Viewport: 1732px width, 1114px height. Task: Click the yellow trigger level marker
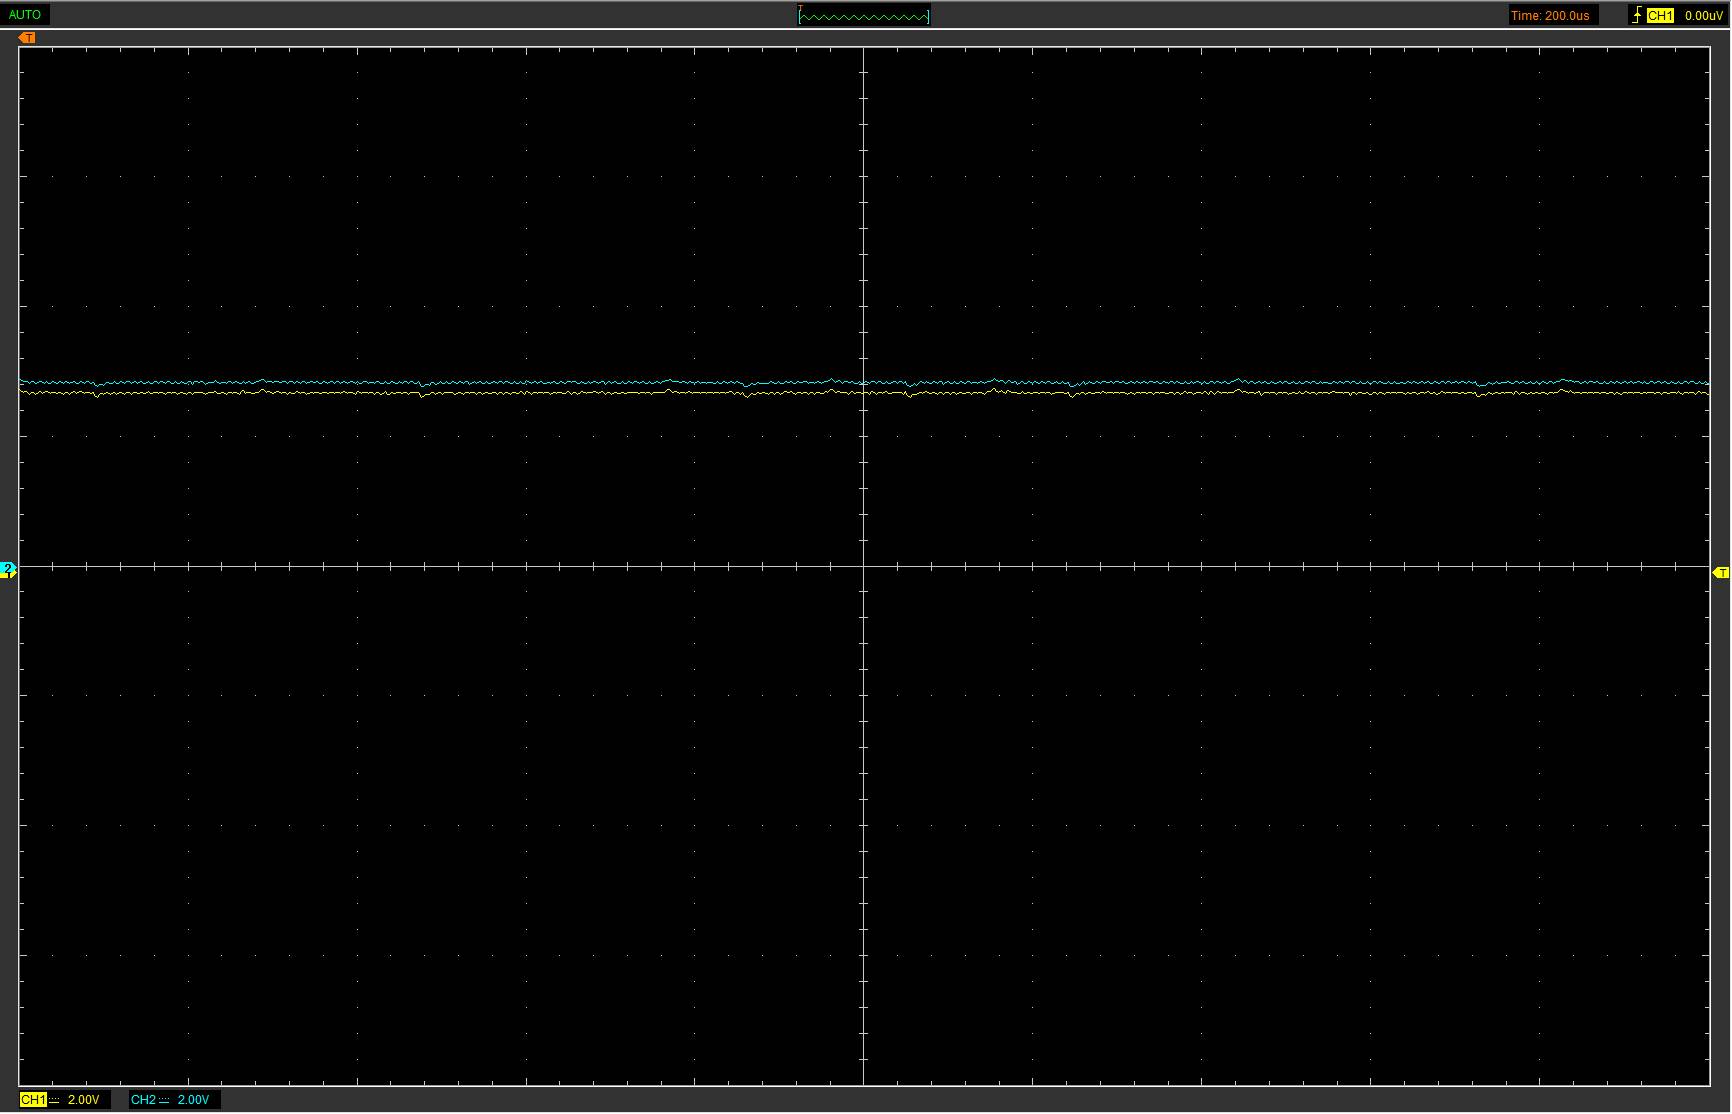[x=1720, y=573]
